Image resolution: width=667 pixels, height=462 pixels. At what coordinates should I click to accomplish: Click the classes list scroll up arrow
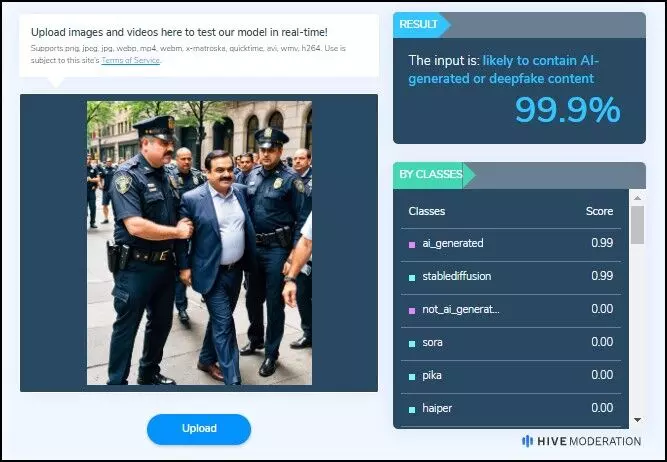point(637,198)
